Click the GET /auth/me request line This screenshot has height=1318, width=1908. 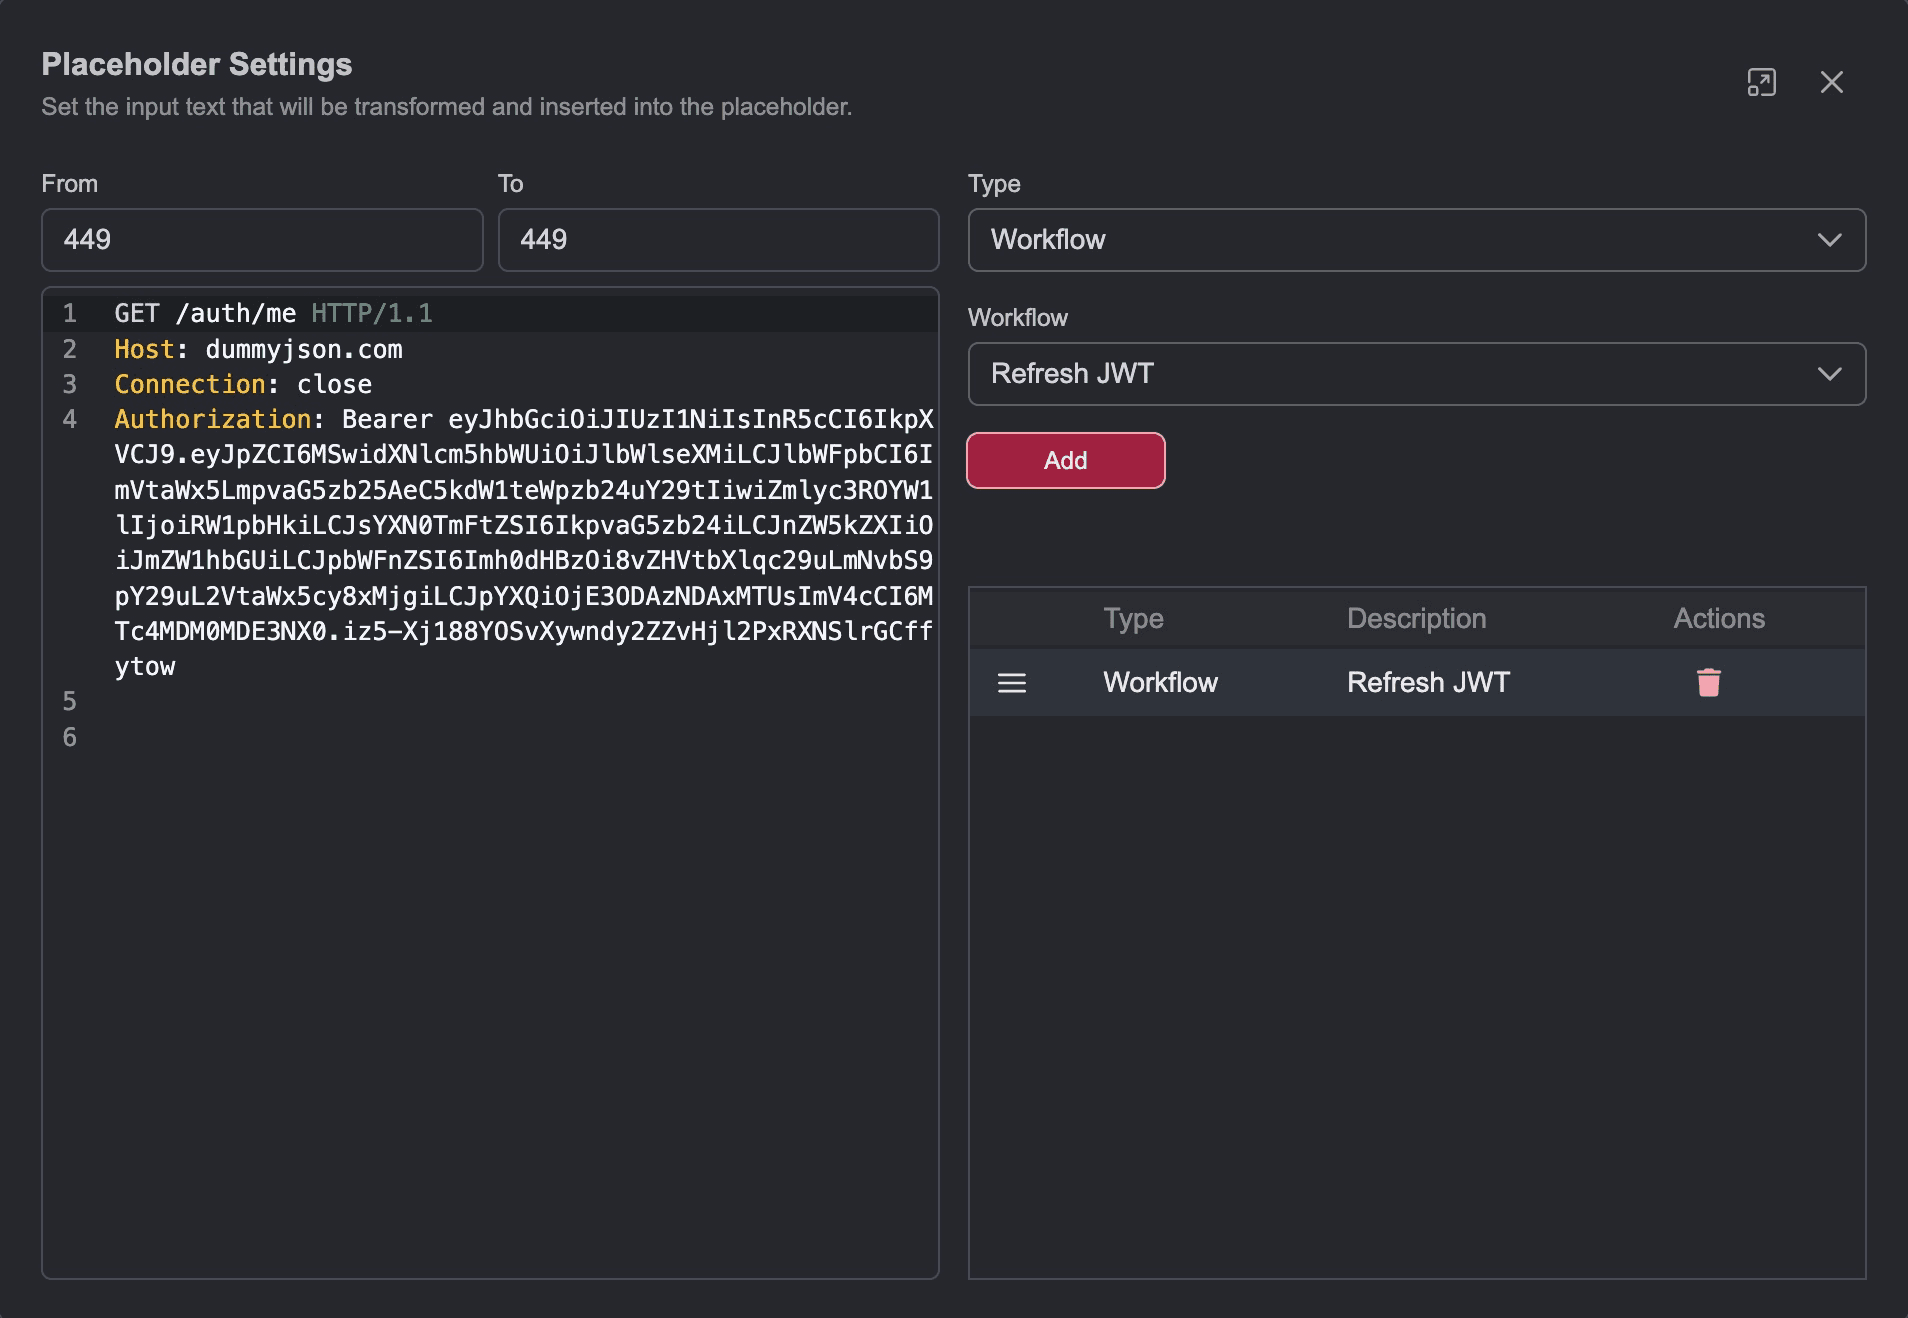(273, 313)
